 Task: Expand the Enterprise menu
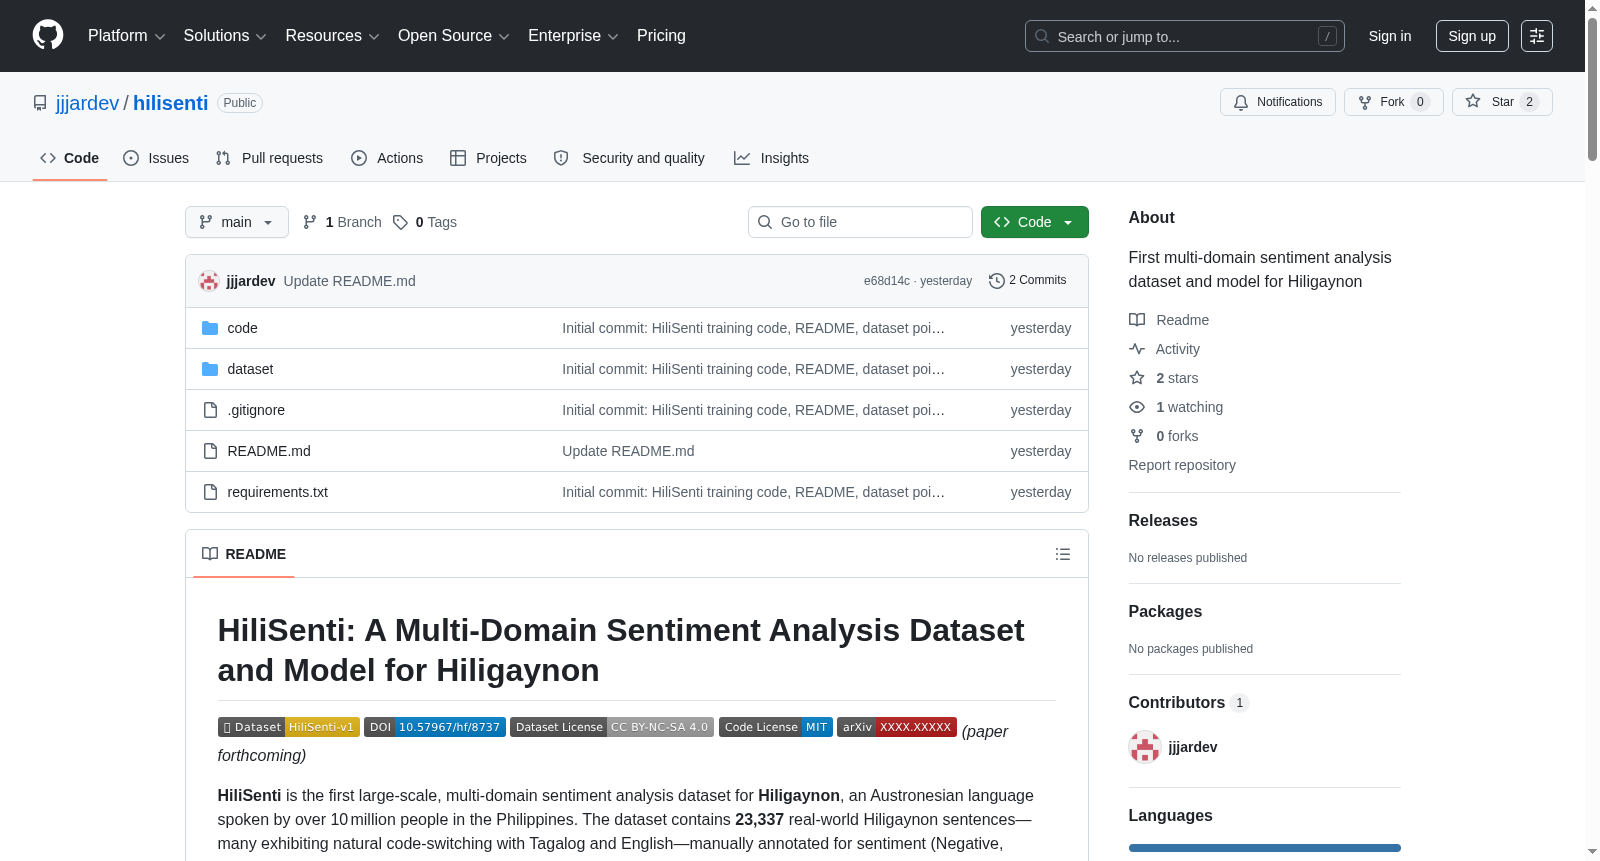573,36
